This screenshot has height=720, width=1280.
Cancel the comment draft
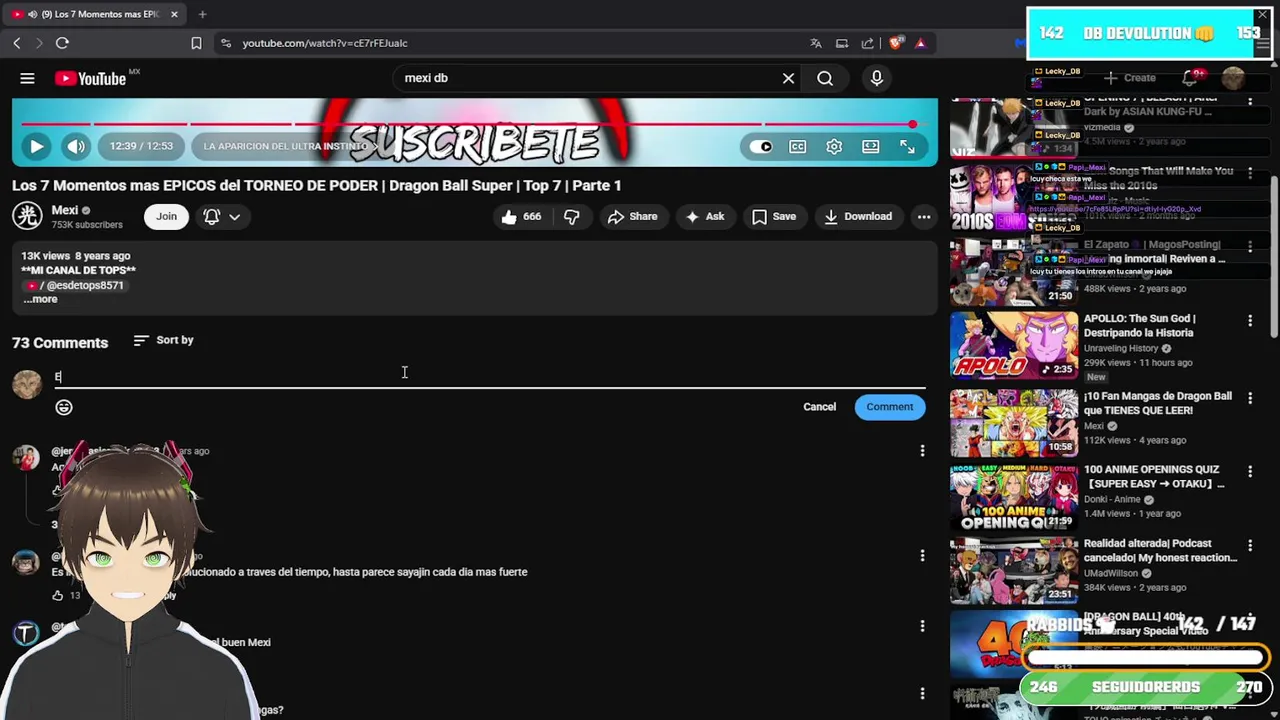pyautogui.click(x=819, y=407)
